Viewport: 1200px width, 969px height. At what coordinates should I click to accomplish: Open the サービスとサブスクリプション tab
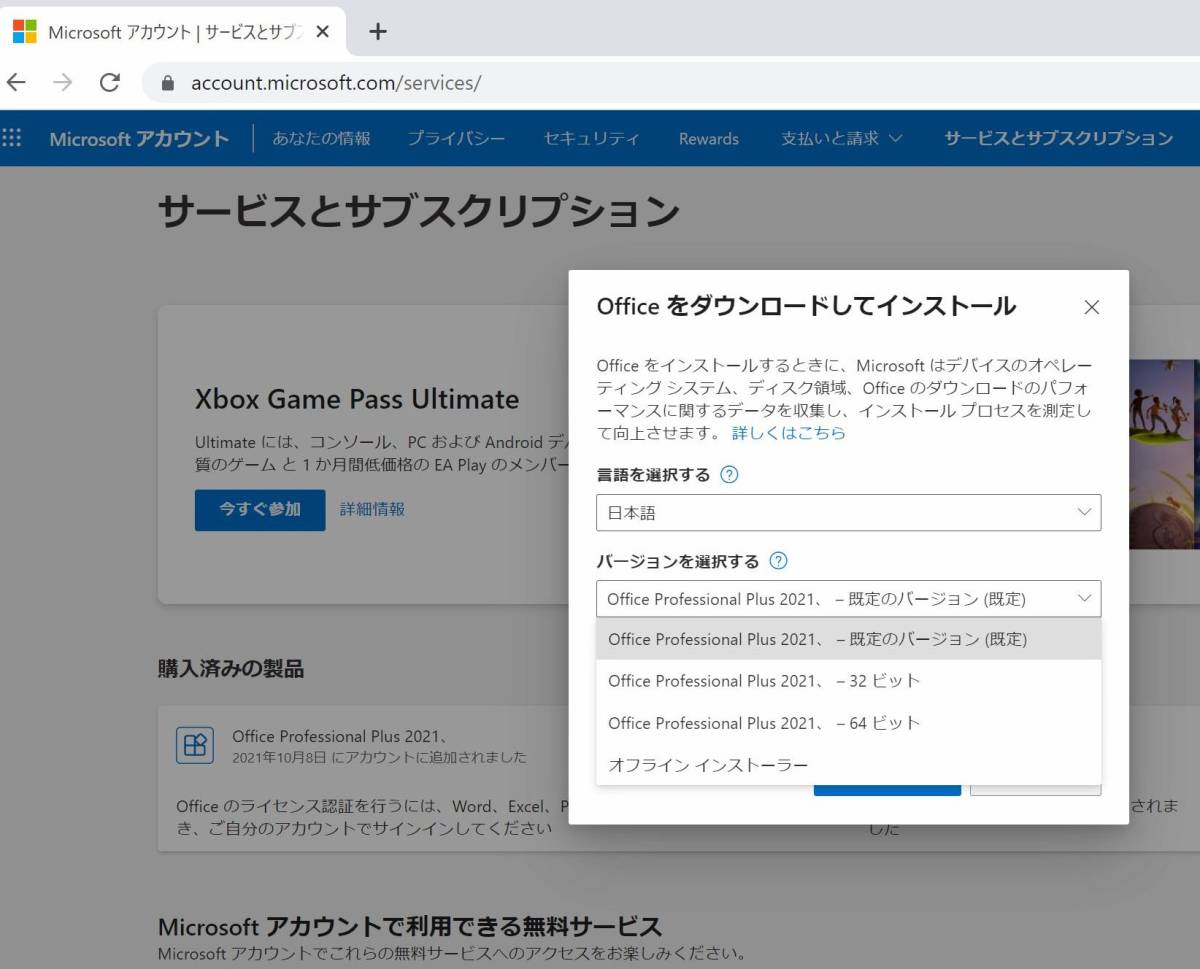coord(1059,138)
